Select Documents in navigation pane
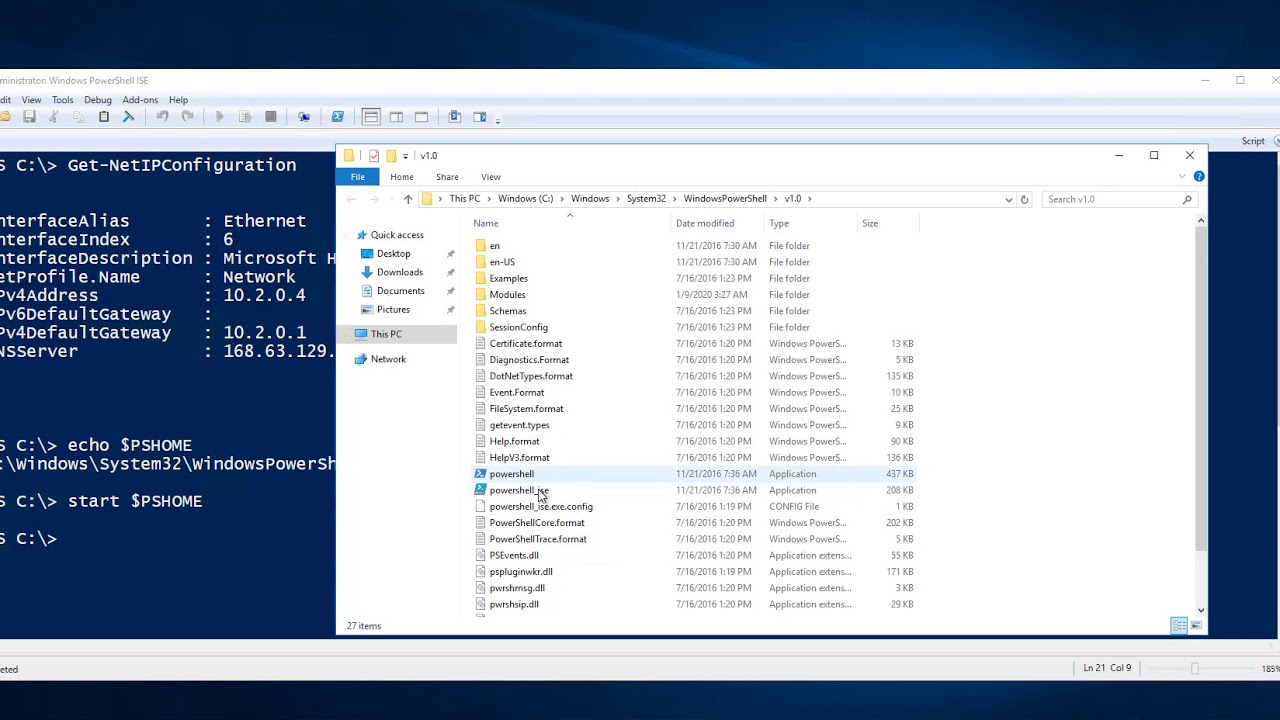 coord(400,291)
